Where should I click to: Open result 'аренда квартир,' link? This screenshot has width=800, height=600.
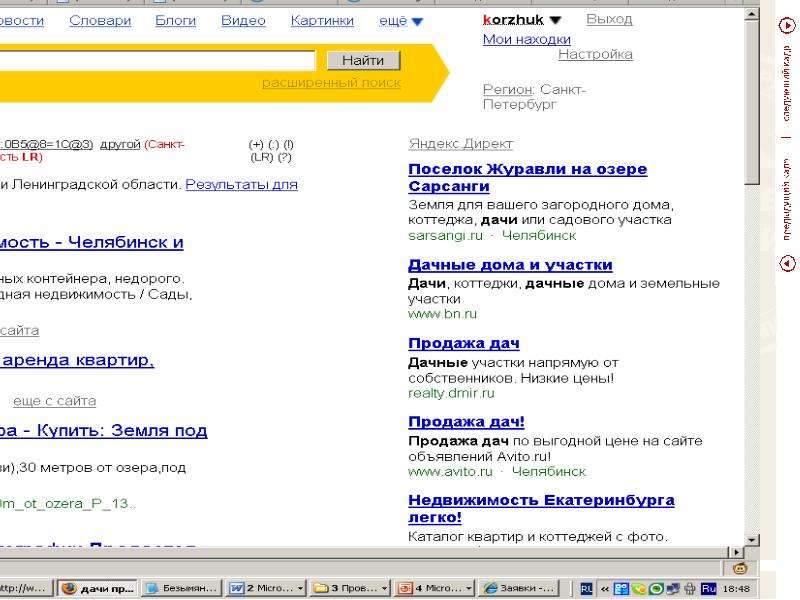pyautogui.click(x=77, y=360)
